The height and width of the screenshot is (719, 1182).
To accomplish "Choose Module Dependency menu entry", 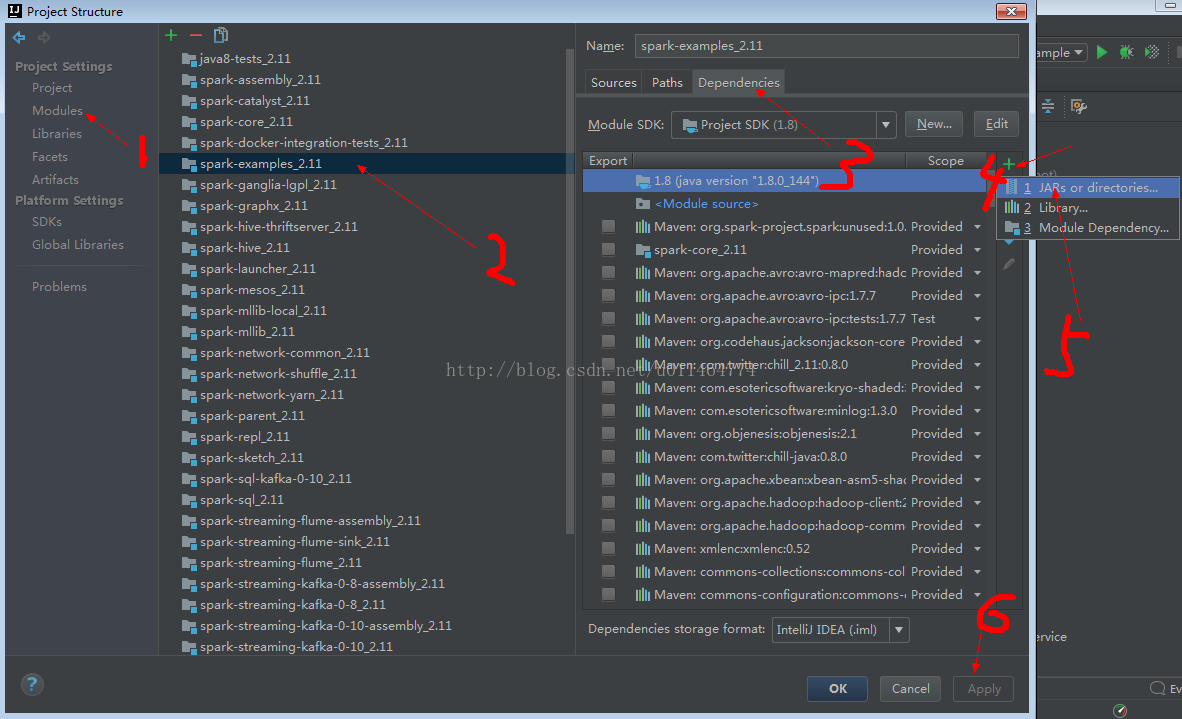I will 1089,228.
